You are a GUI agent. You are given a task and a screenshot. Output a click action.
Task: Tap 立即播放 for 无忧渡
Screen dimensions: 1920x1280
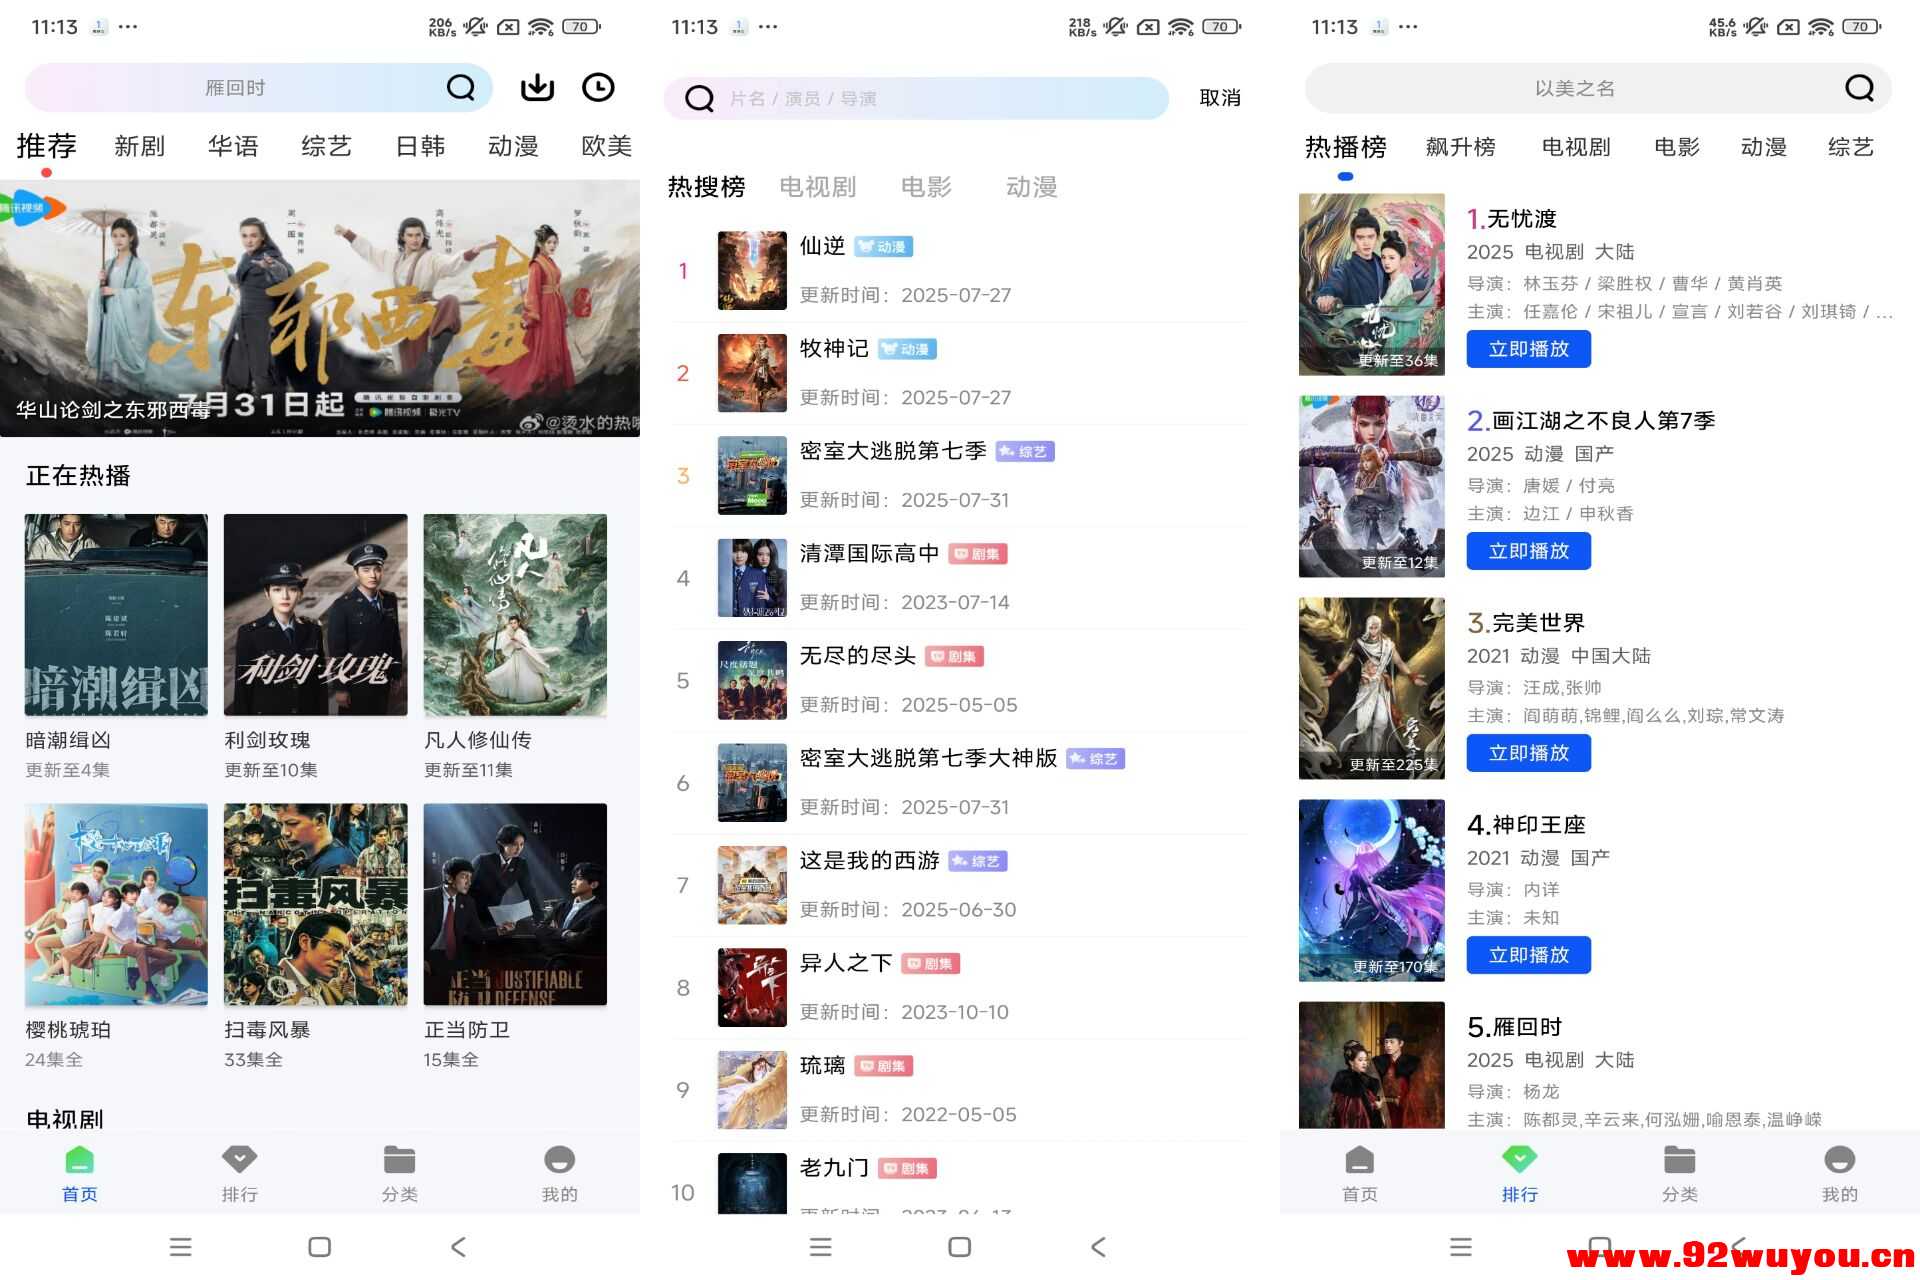pos(1528,349)
